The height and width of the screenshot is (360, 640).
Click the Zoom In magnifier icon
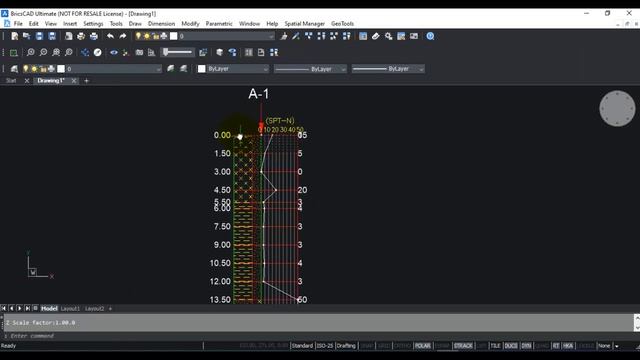tap(31, 52)
